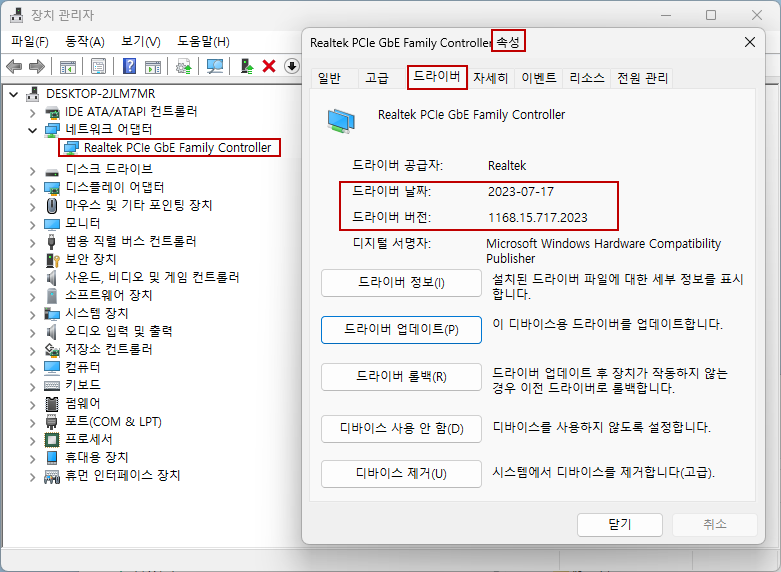Click the 저장소 컨트롤러 category icon
Image resolution: width=781 pixels, height=572 pixels.
52,350
